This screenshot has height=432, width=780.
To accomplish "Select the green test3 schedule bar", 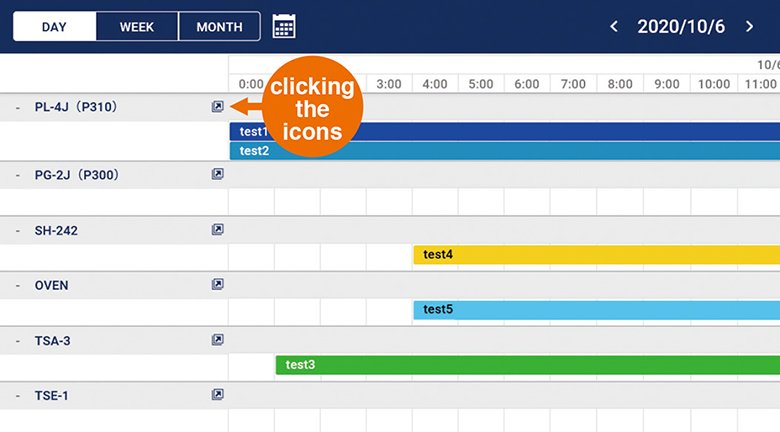I will coord(528,365).
